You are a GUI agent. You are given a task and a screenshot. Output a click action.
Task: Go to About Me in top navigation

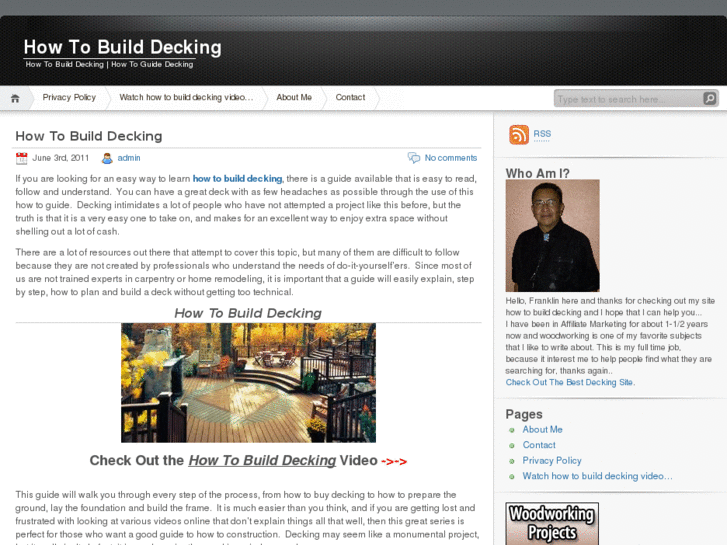pyautogui.click(x=294, y=97)
